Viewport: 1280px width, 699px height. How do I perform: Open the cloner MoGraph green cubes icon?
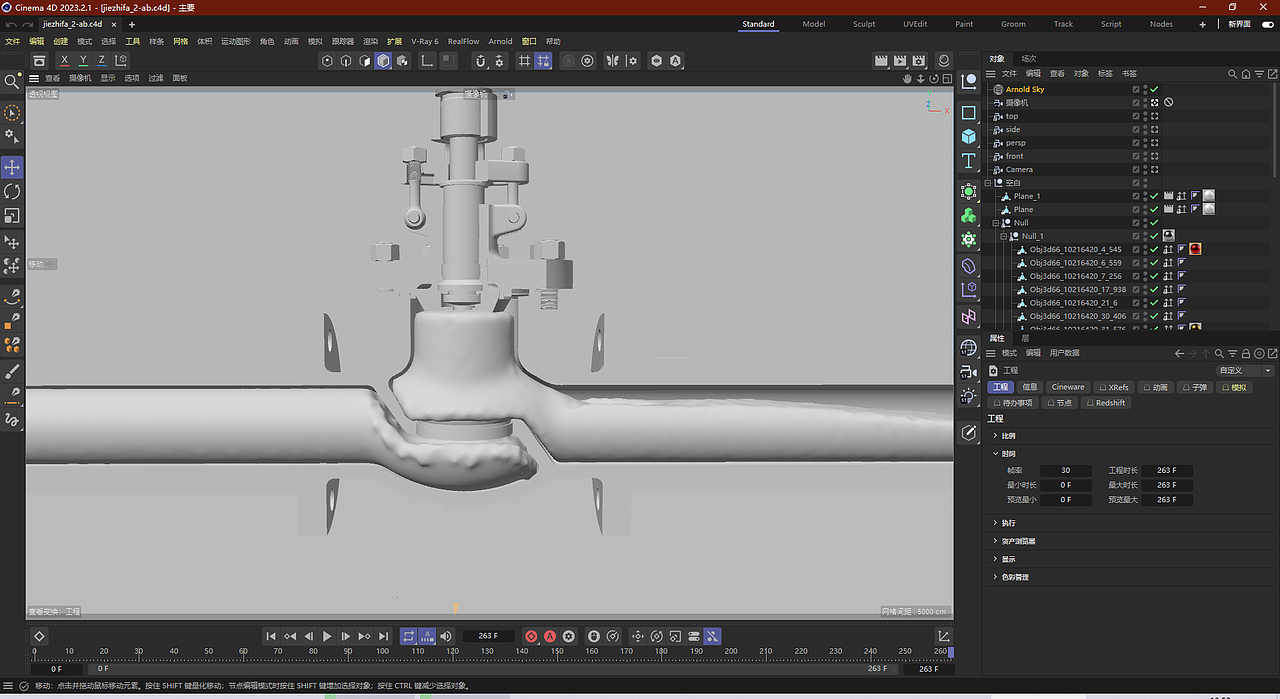pyautogui.click(x=968, y=216)
